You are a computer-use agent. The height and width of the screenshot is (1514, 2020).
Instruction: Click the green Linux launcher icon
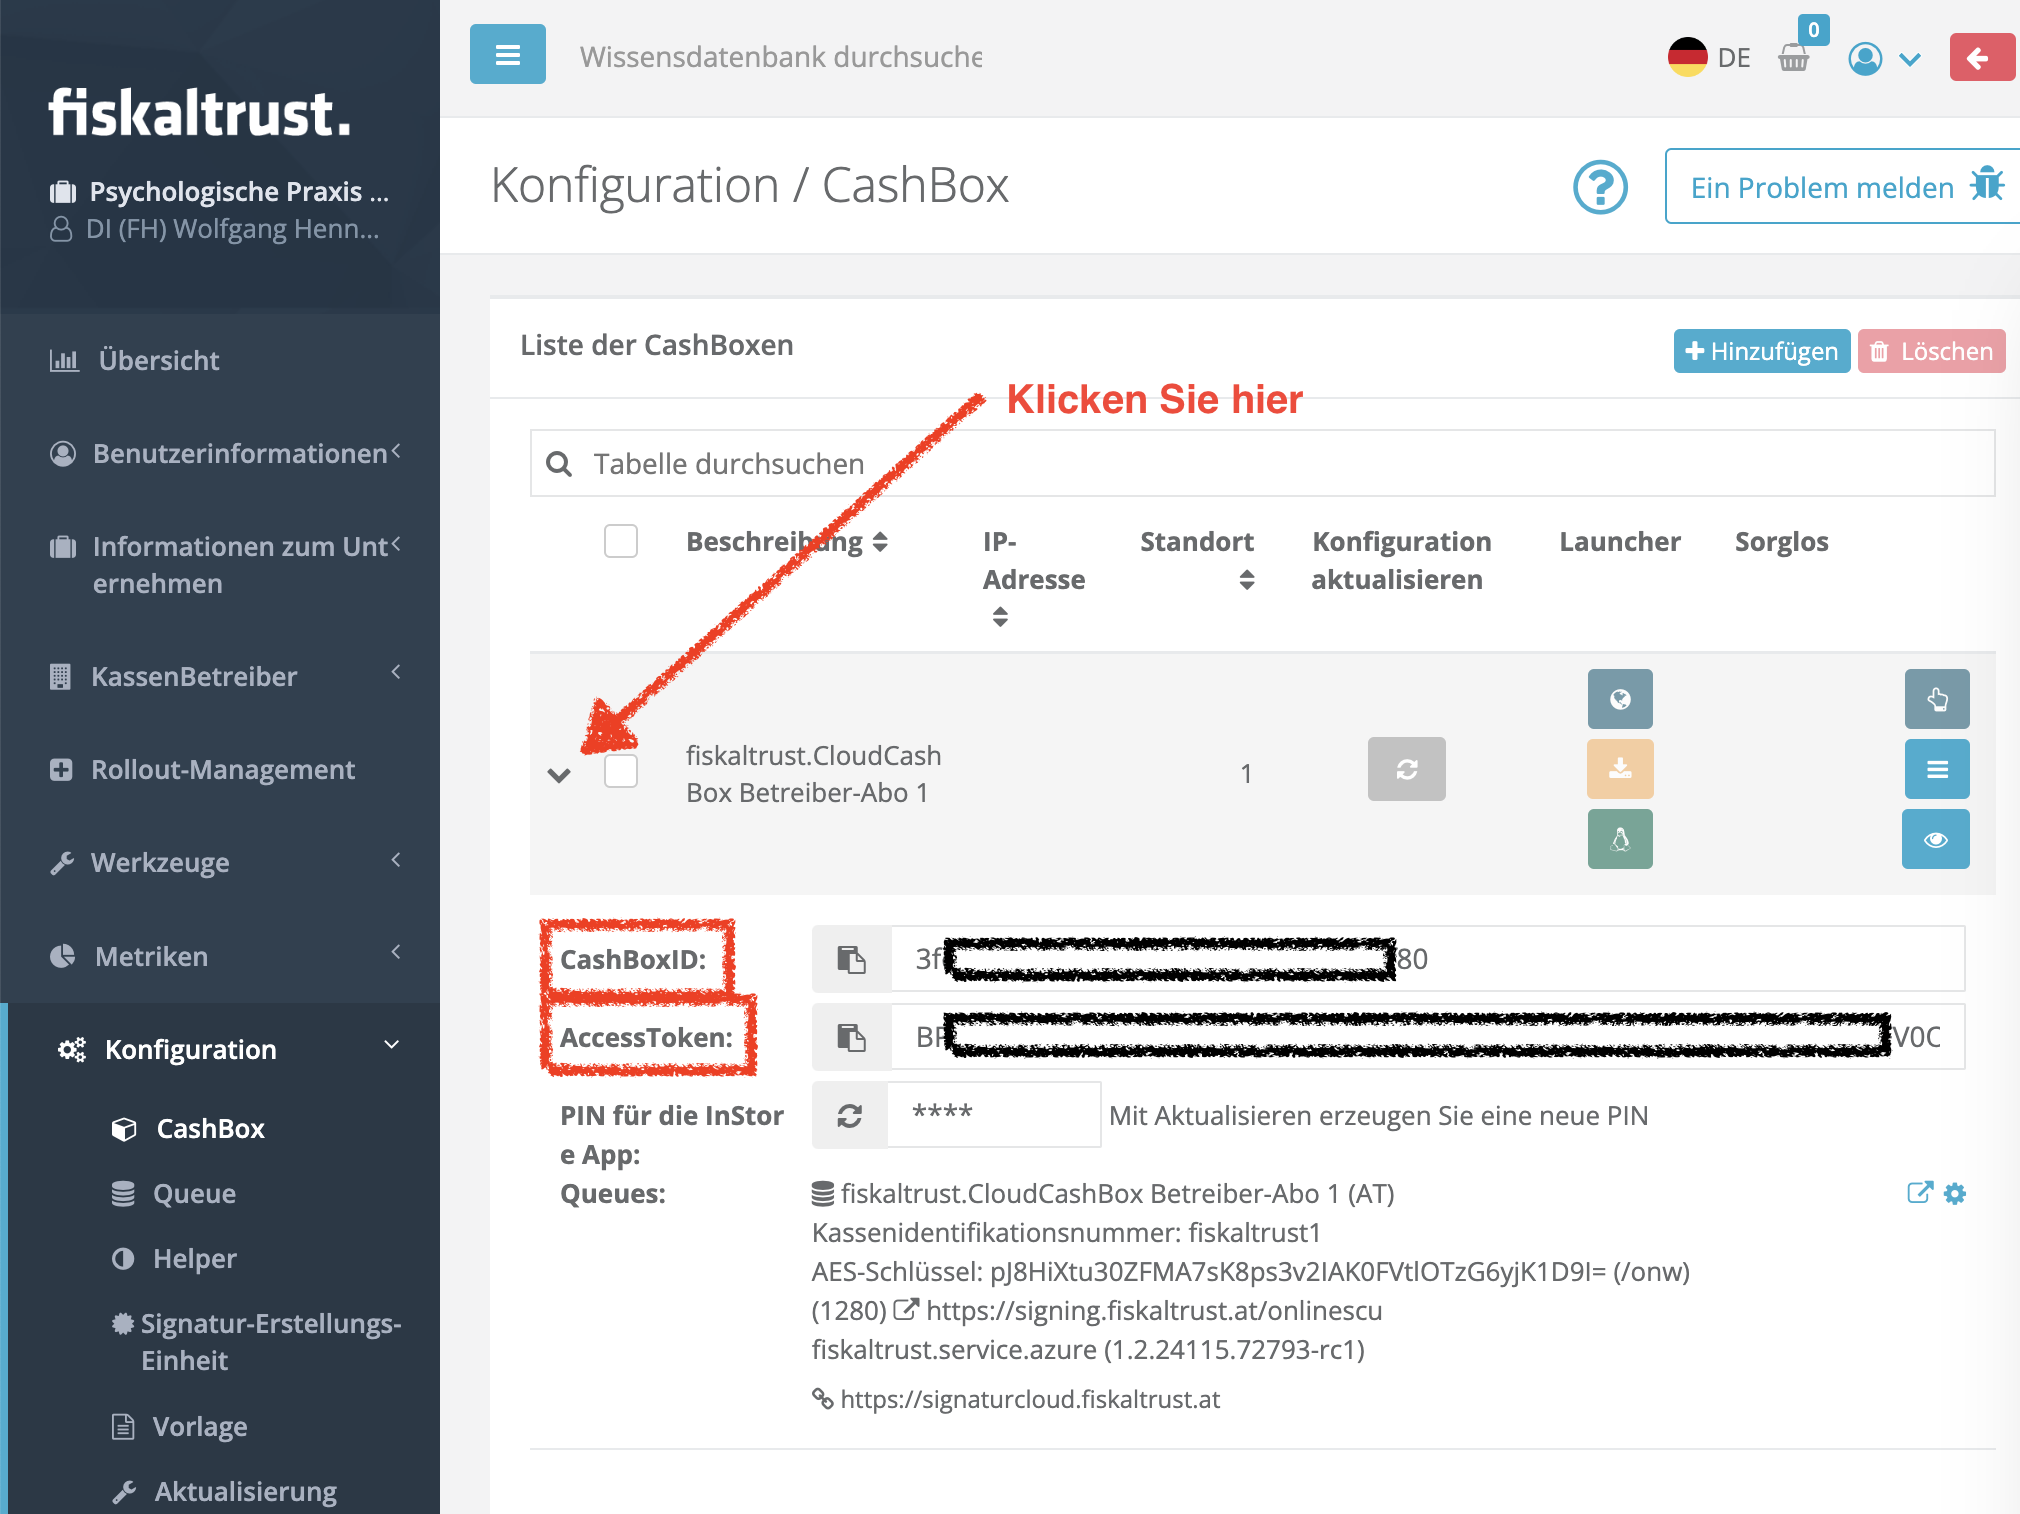[x=1620, y=839]
